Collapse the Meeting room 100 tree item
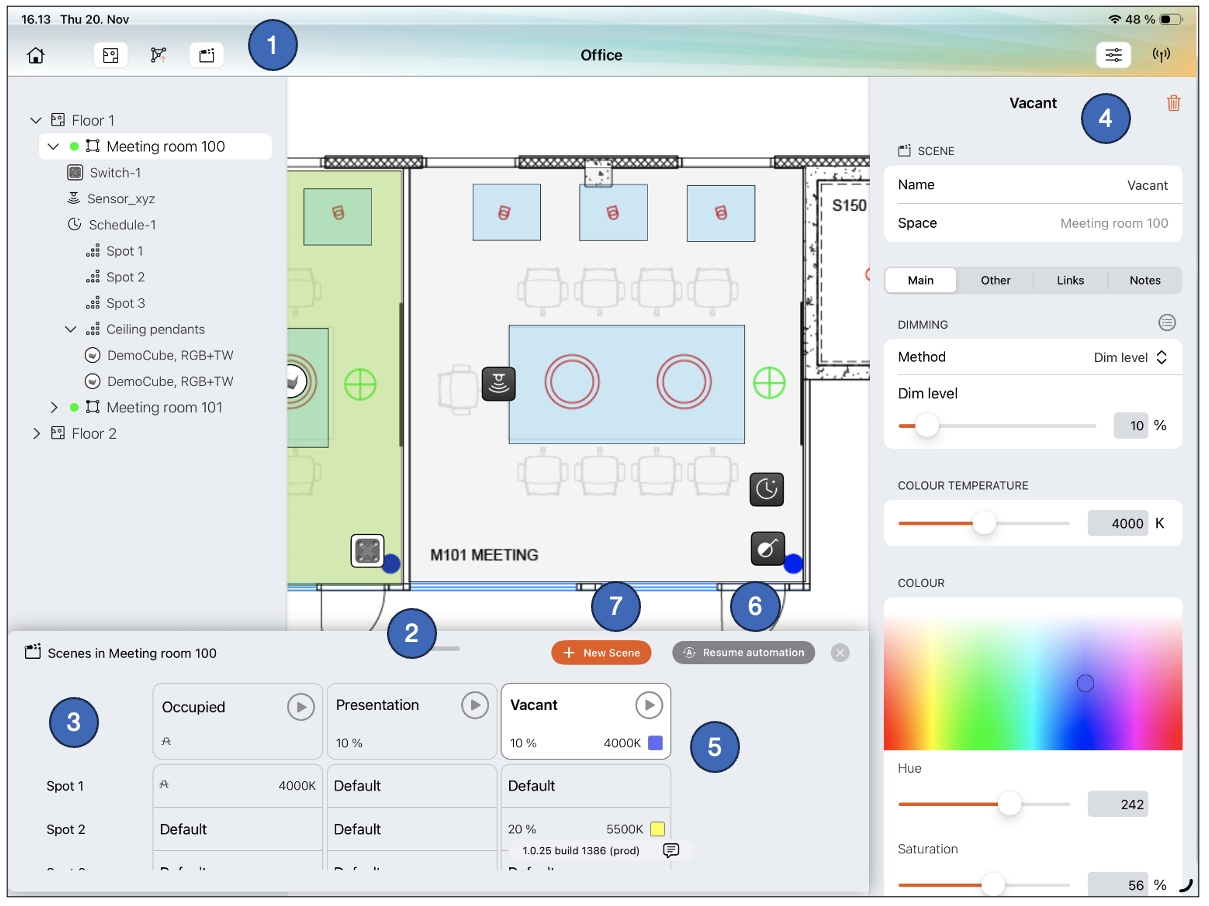This screenshot has height=906, width=1209. 53,146
